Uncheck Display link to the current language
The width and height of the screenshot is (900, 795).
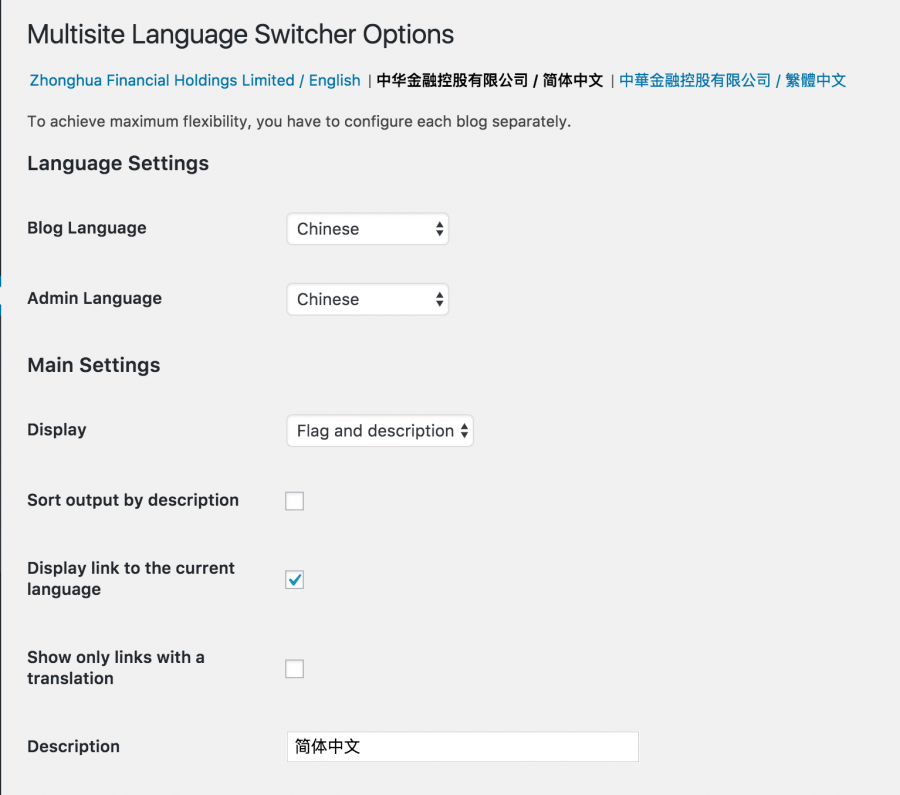tap(295, 580)
